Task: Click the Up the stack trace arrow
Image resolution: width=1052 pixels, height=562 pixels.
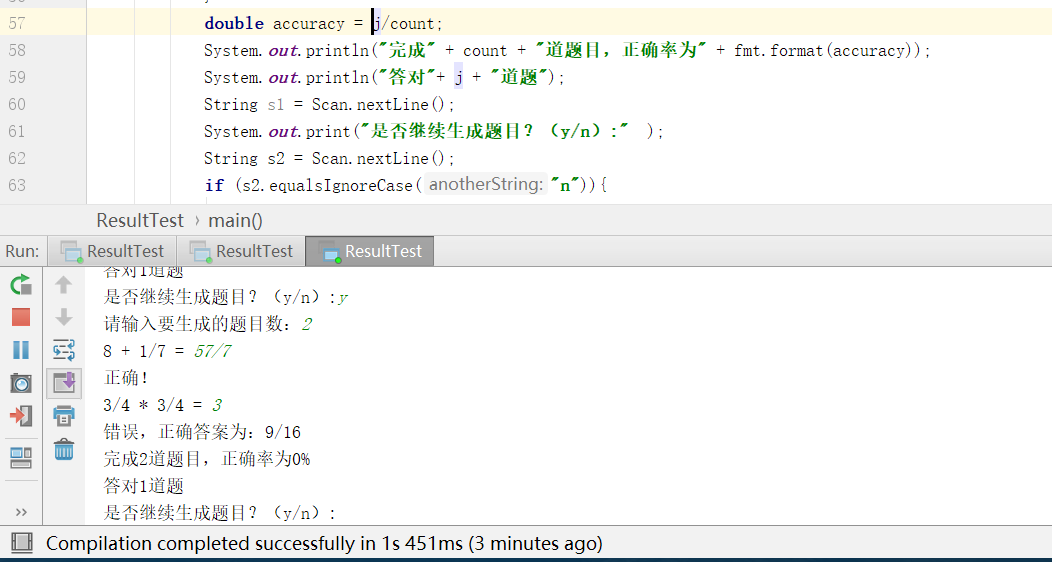Action: tap(64, 284)
